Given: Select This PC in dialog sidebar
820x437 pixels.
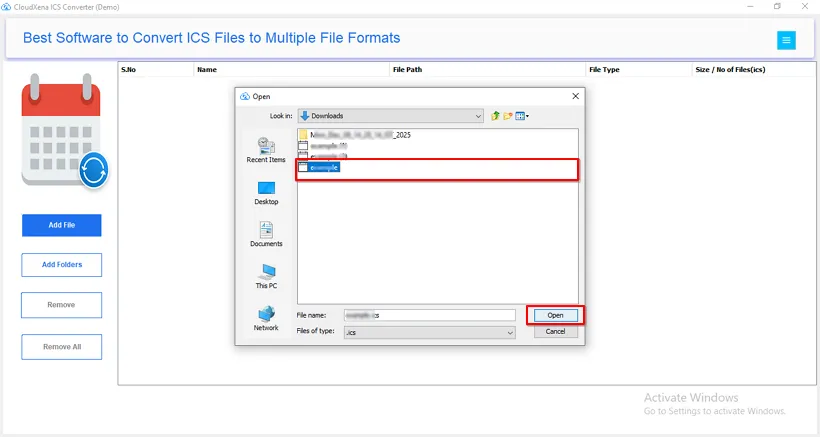Looking at the screenshot, I should [x=266, y=277].
